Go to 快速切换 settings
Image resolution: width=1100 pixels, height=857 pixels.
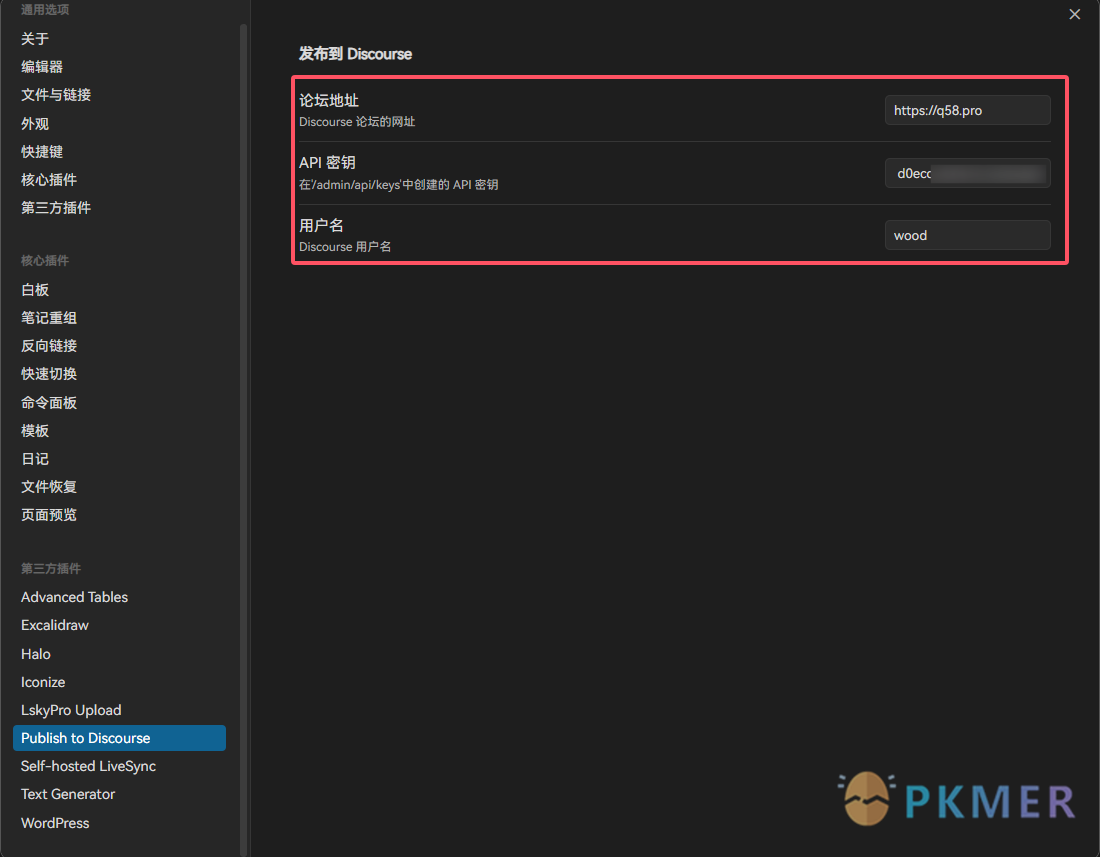[x=48, y=374]
